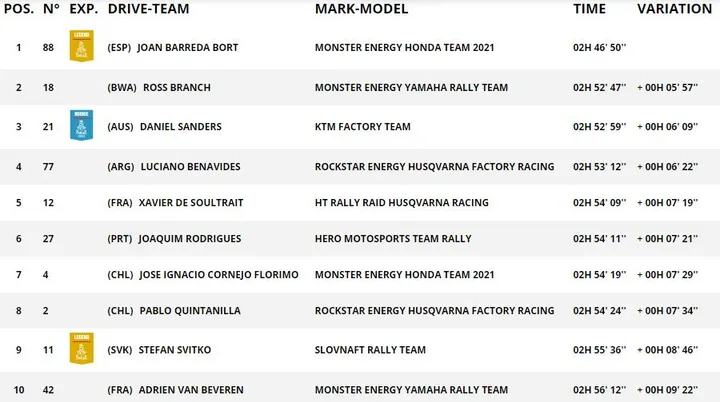The height and width of the screenshot is (402, 720).
Task: Select Jose Ignacio Cornejo Florimo name
Action: [219, 275]
